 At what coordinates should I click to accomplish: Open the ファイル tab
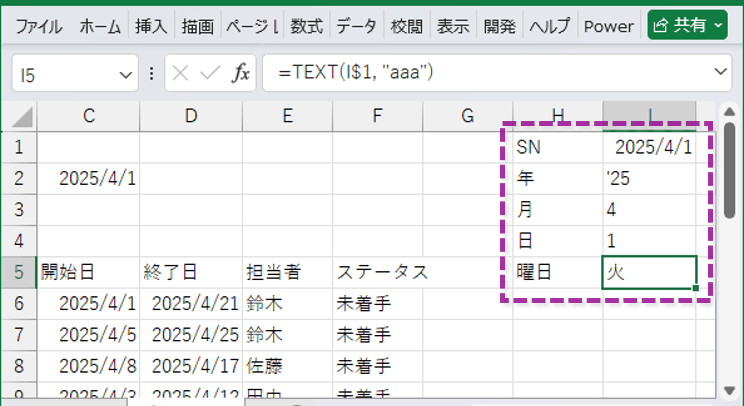(x=39, y=26)
